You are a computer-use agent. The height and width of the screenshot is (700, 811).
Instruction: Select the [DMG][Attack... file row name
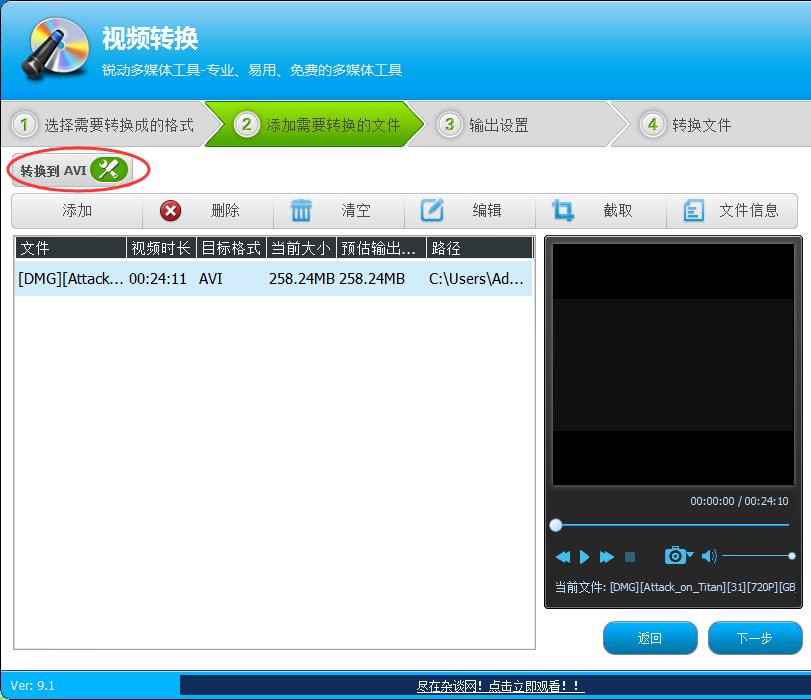pyautogui.click(x=71, y=279)
